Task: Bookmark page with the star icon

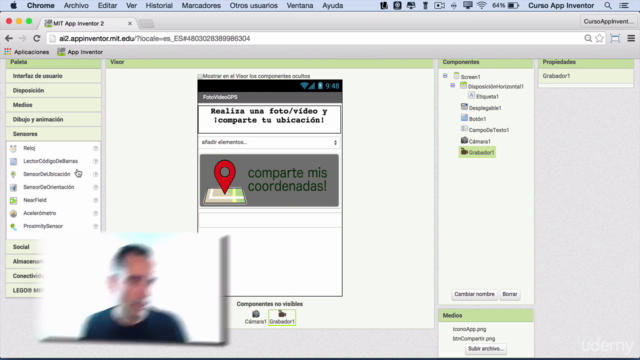Action: coord(599,38)
